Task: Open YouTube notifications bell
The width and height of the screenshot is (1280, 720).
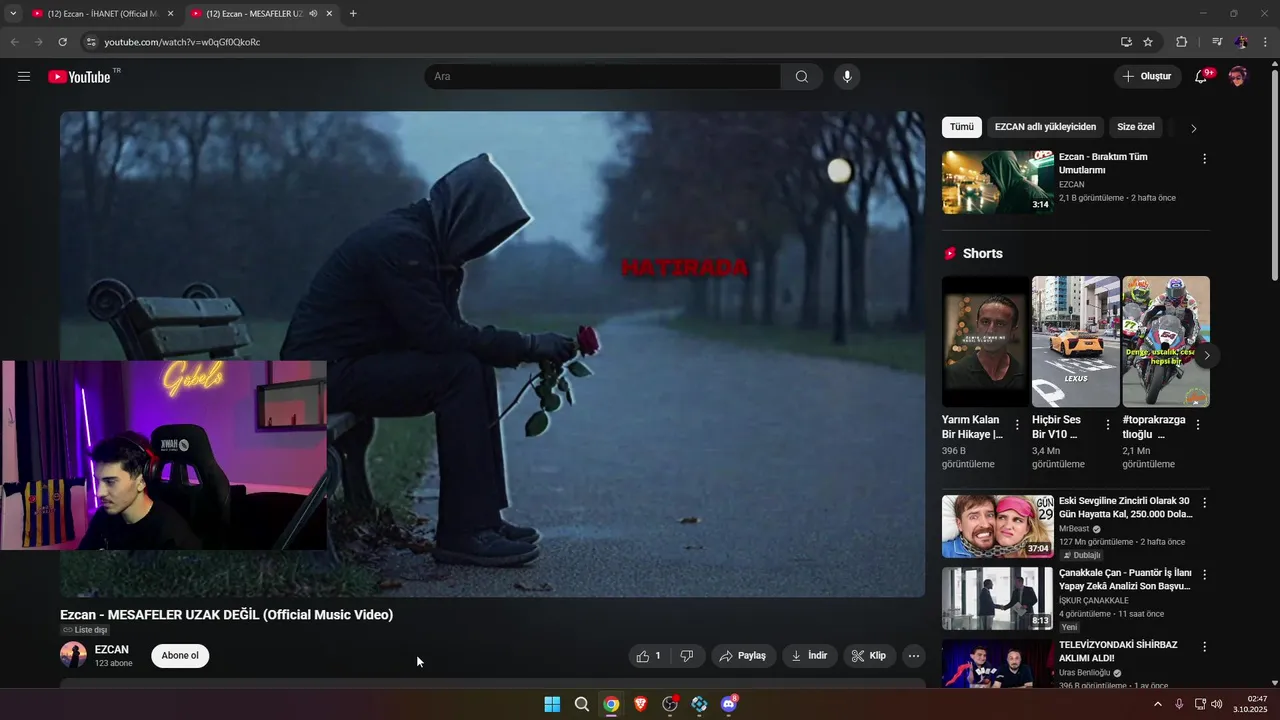Action: tap(1202, 77)
